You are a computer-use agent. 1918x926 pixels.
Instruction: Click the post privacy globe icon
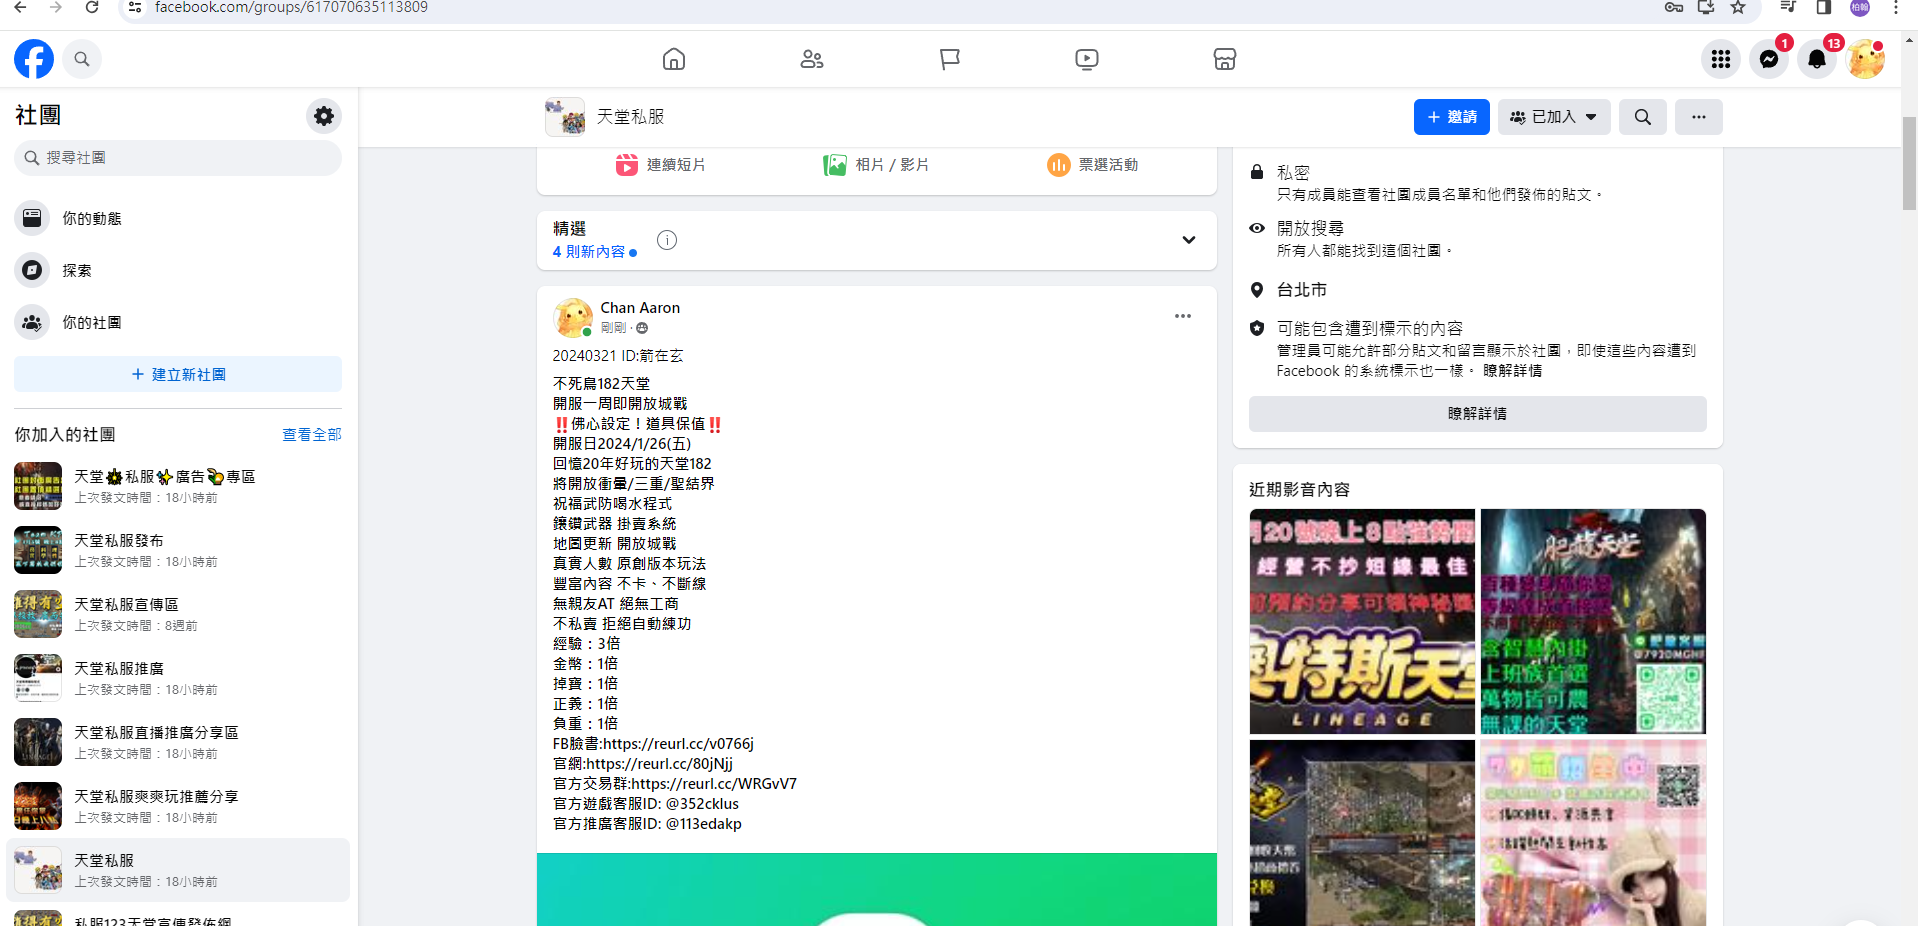(642, 328)
